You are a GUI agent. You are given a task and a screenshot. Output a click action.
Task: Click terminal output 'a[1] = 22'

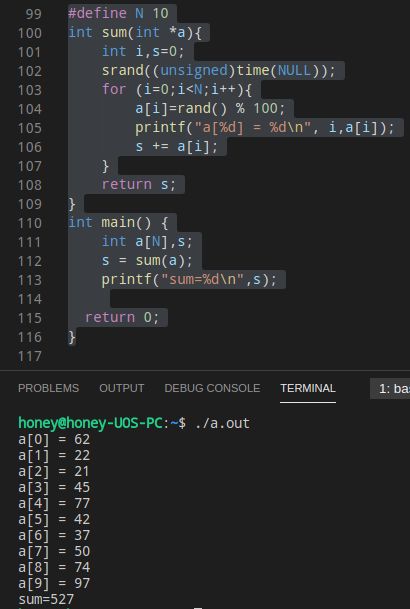pos(54,455)
